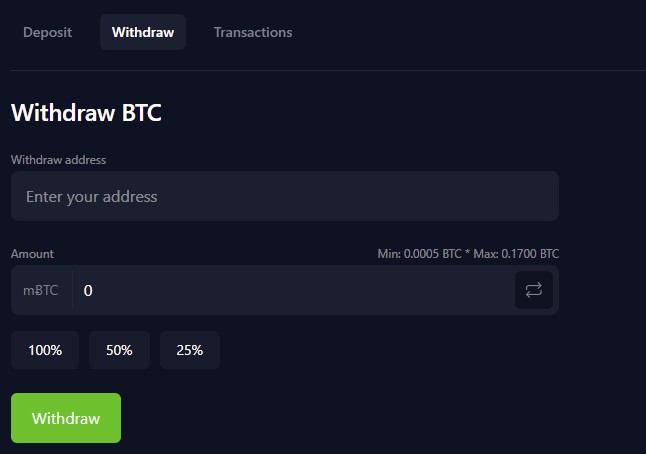
Task: Click the Withdraw BTC heading
Action: point(86,113)
